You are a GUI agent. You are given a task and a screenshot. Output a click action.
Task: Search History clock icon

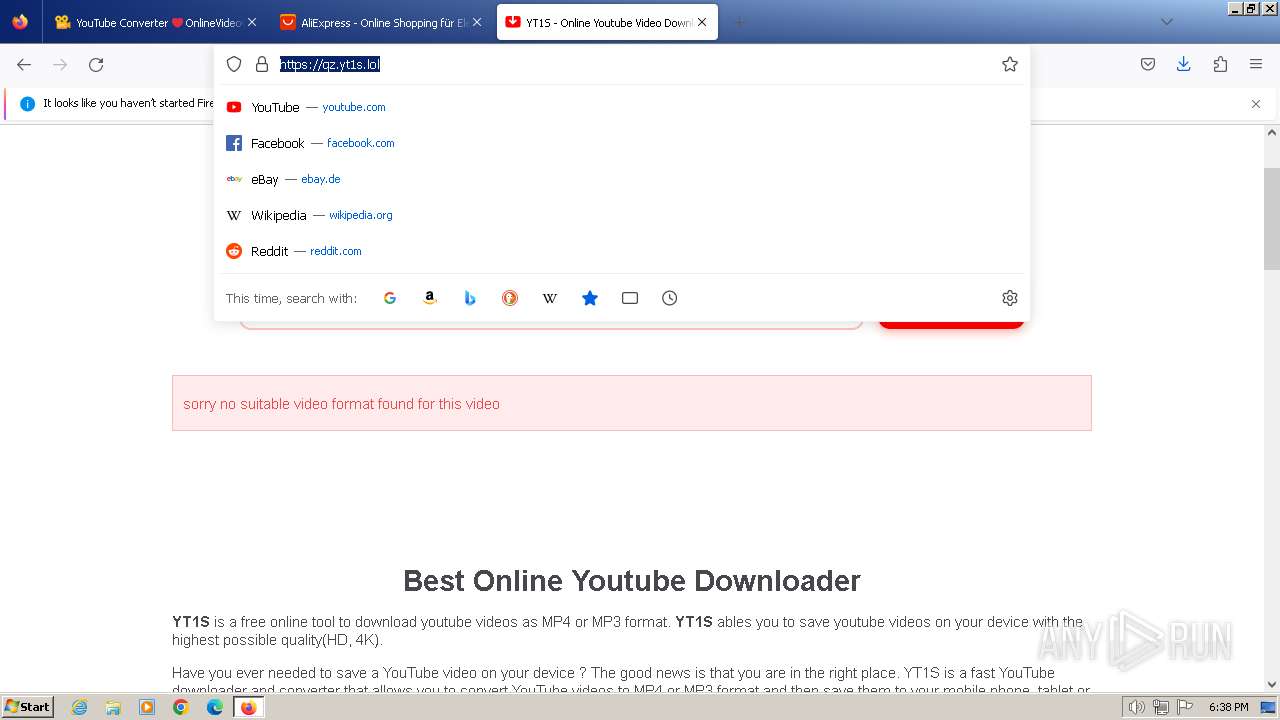click(x=670, y=298)
